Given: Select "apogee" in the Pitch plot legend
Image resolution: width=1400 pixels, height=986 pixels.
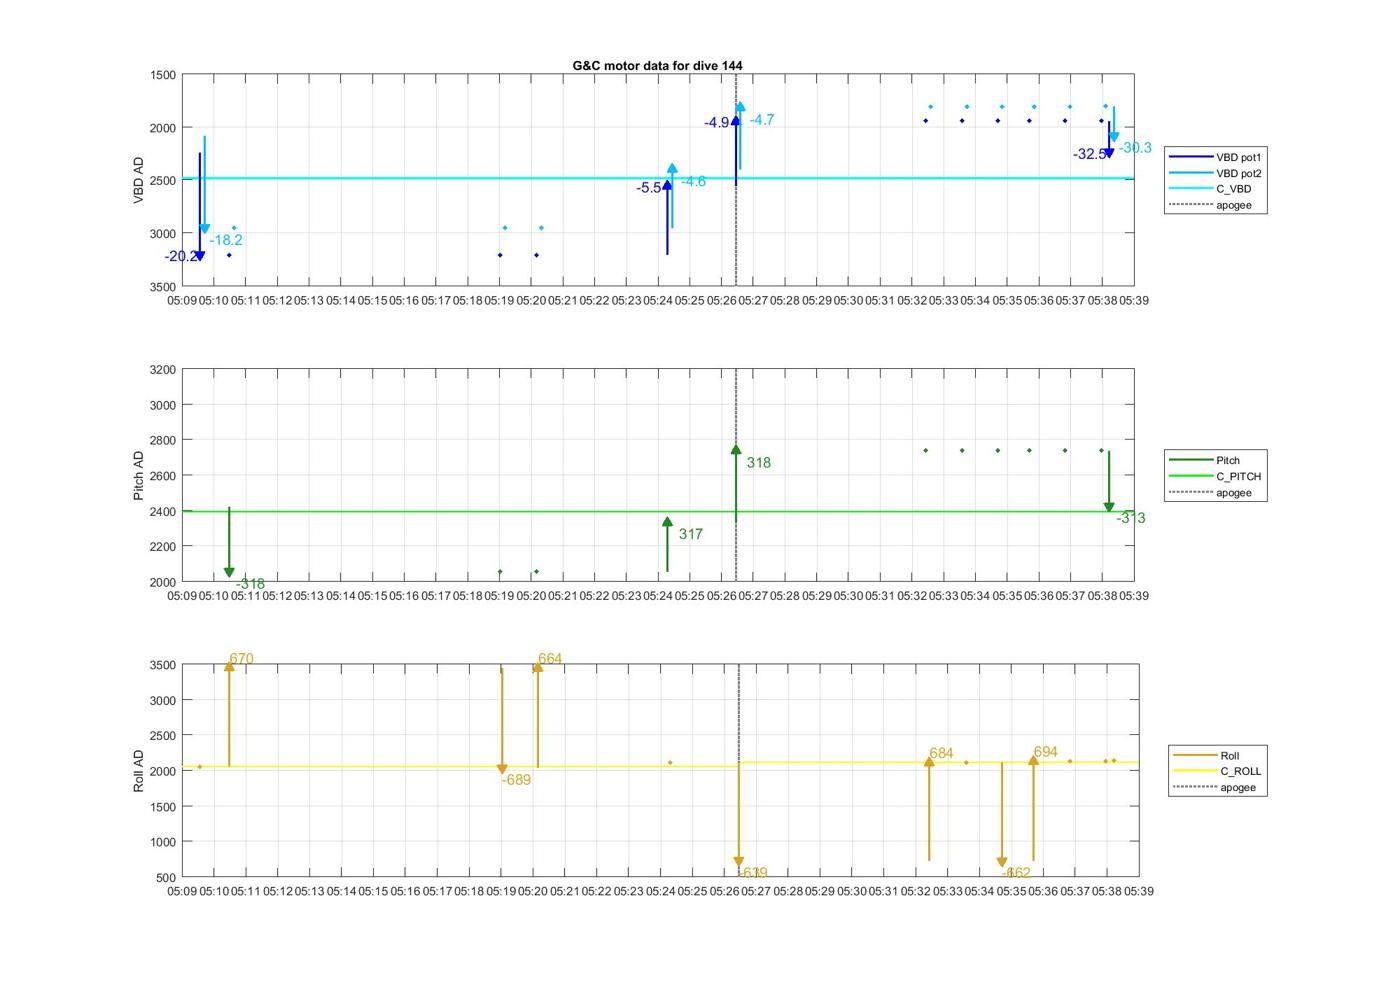Looking at the screenshot, I should pyautogui.click(x=1210, y=492).
